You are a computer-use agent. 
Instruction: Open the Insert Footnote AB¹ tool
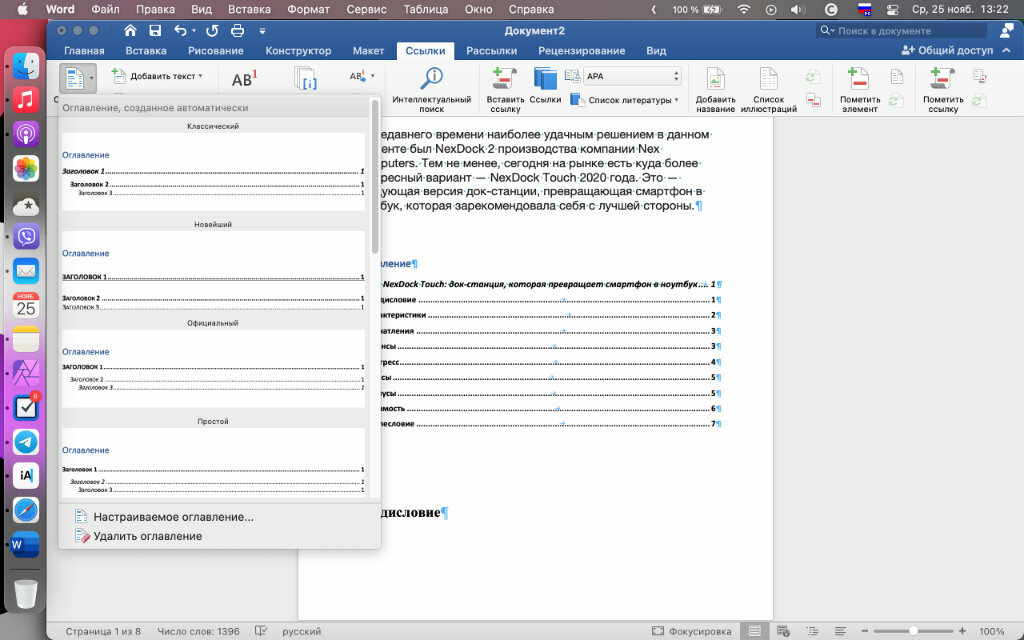(244, 79)
